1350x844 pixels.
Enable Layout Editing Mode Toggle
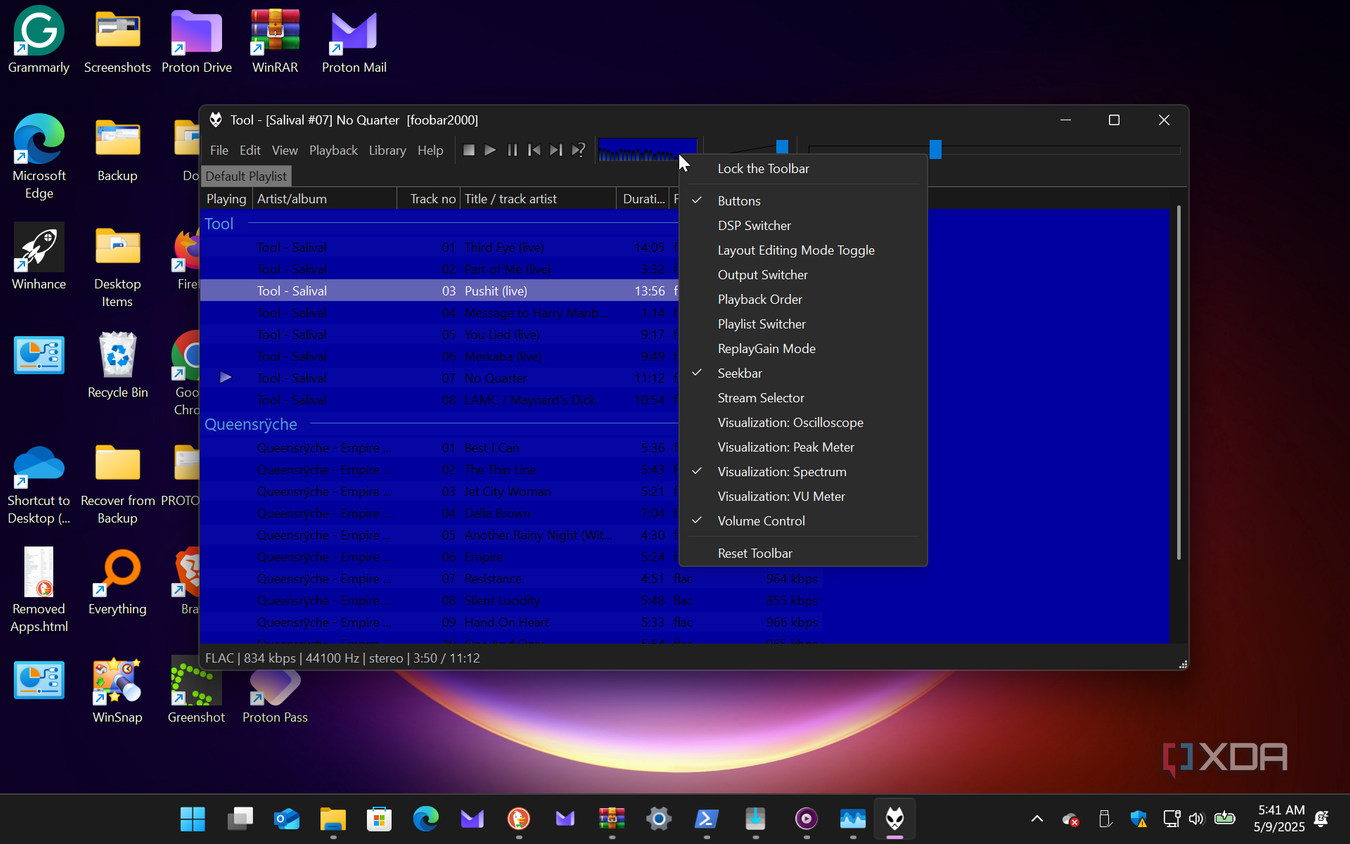click(803, 250)
